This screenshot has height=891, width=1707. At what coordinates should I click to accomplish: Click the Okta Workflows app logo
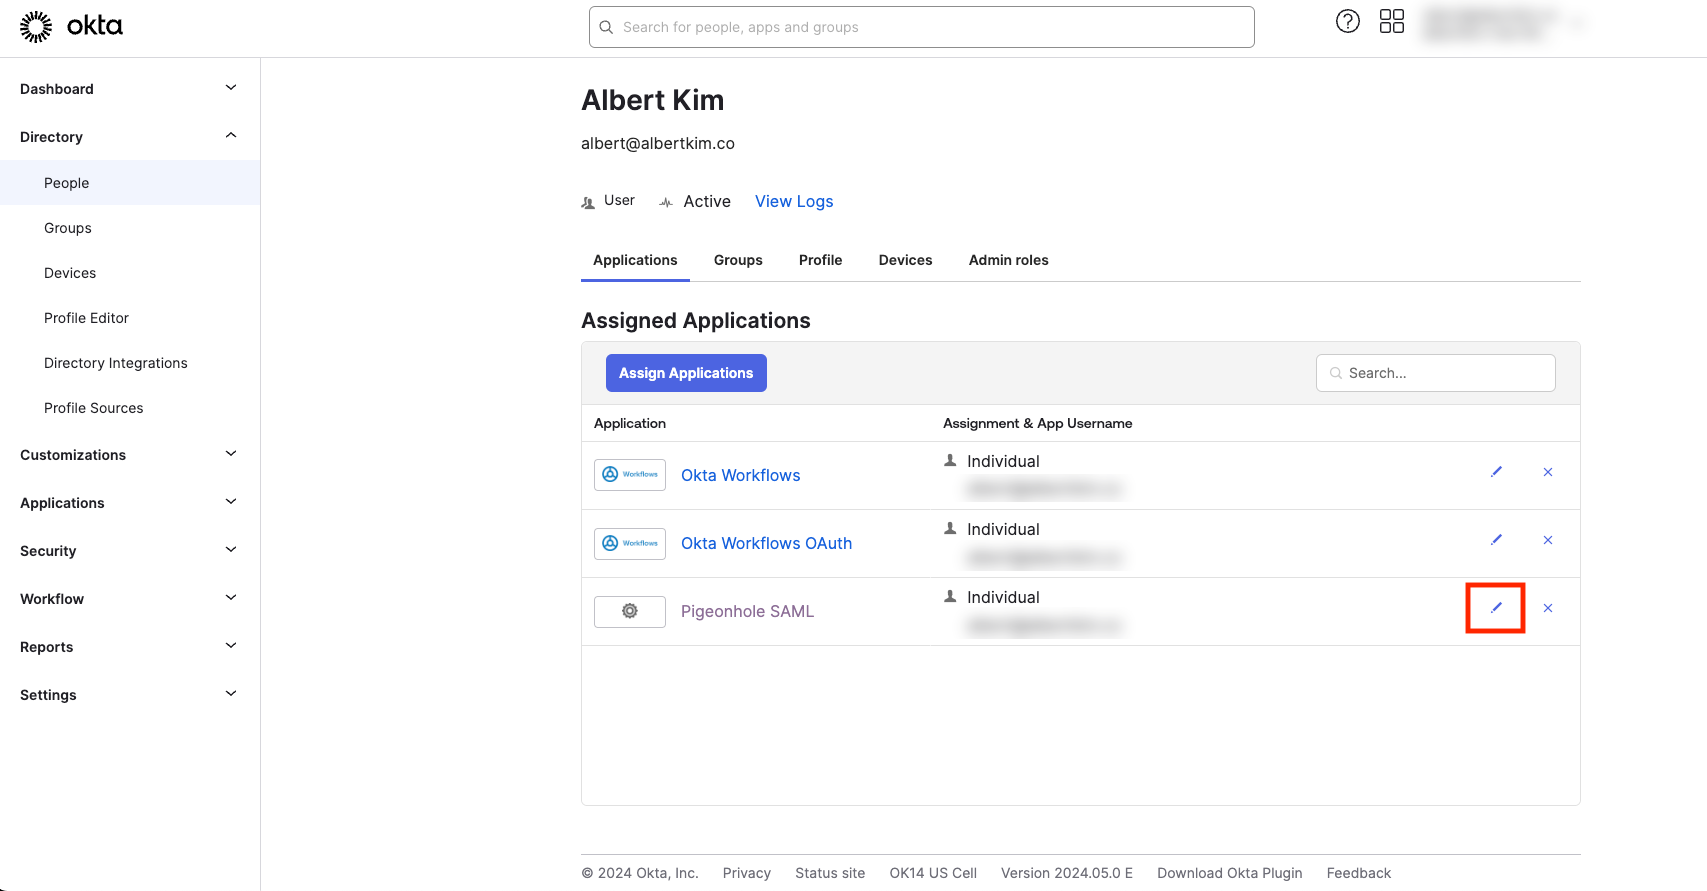(630, 475)
